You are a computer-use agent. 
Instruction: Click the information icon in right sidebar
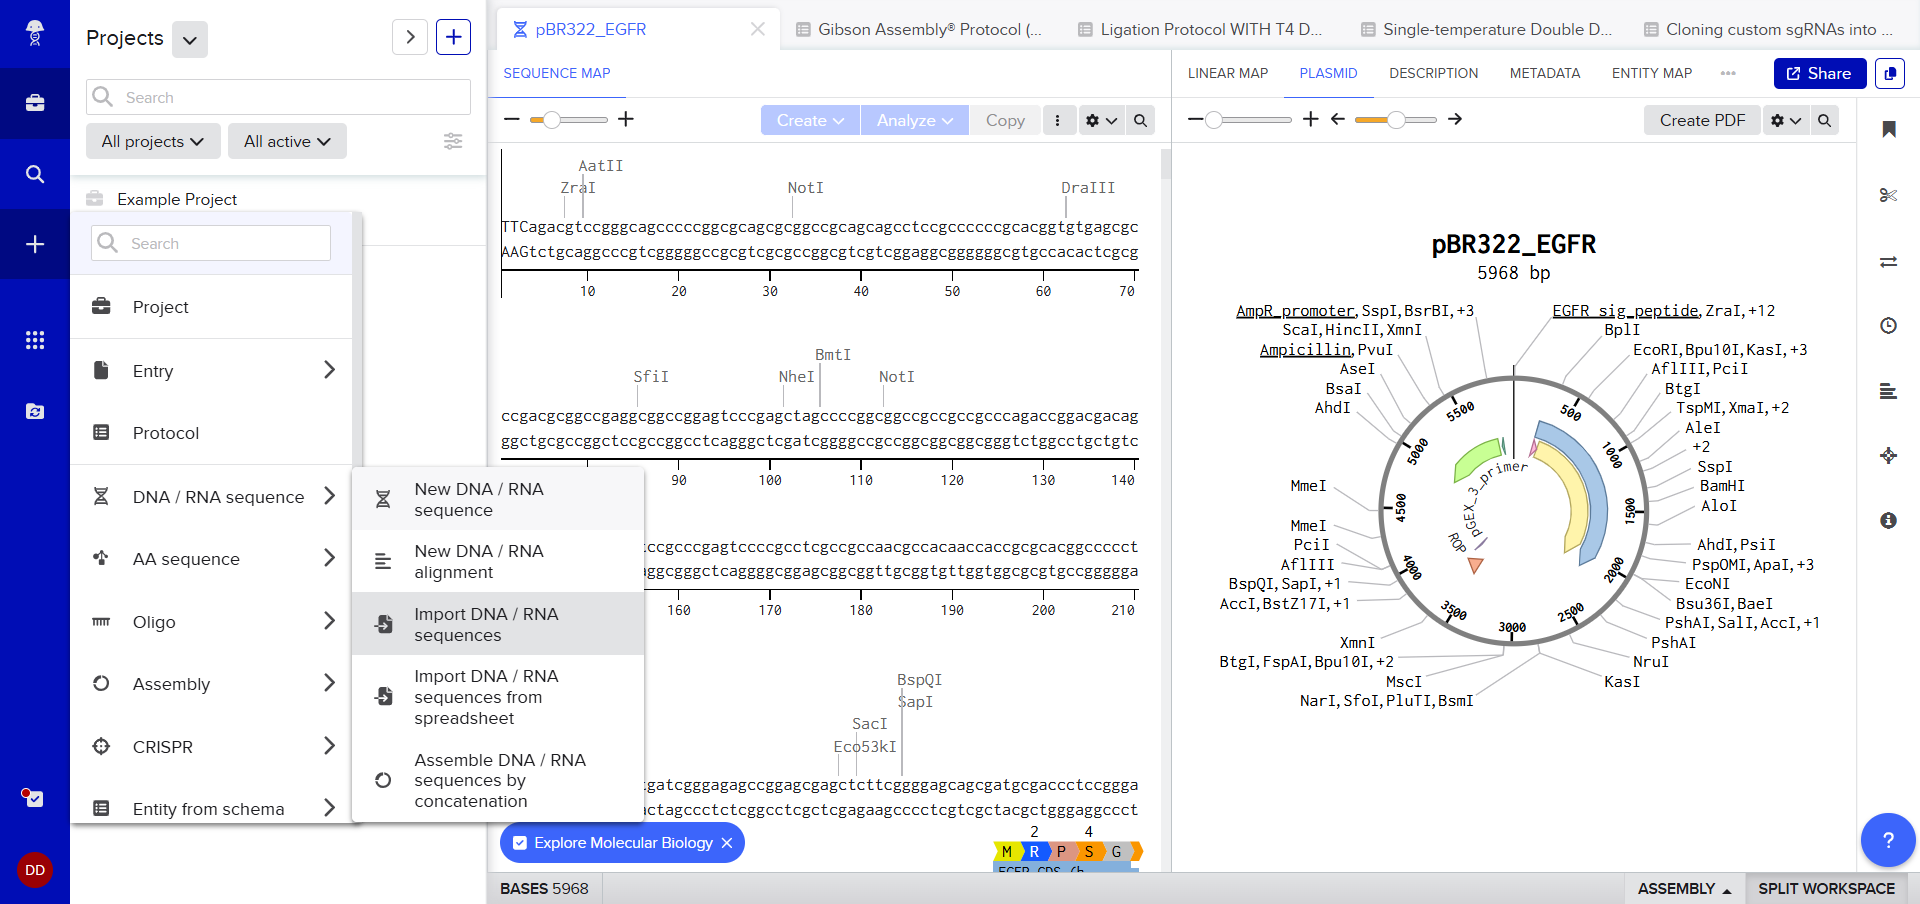pos(1888,520)
